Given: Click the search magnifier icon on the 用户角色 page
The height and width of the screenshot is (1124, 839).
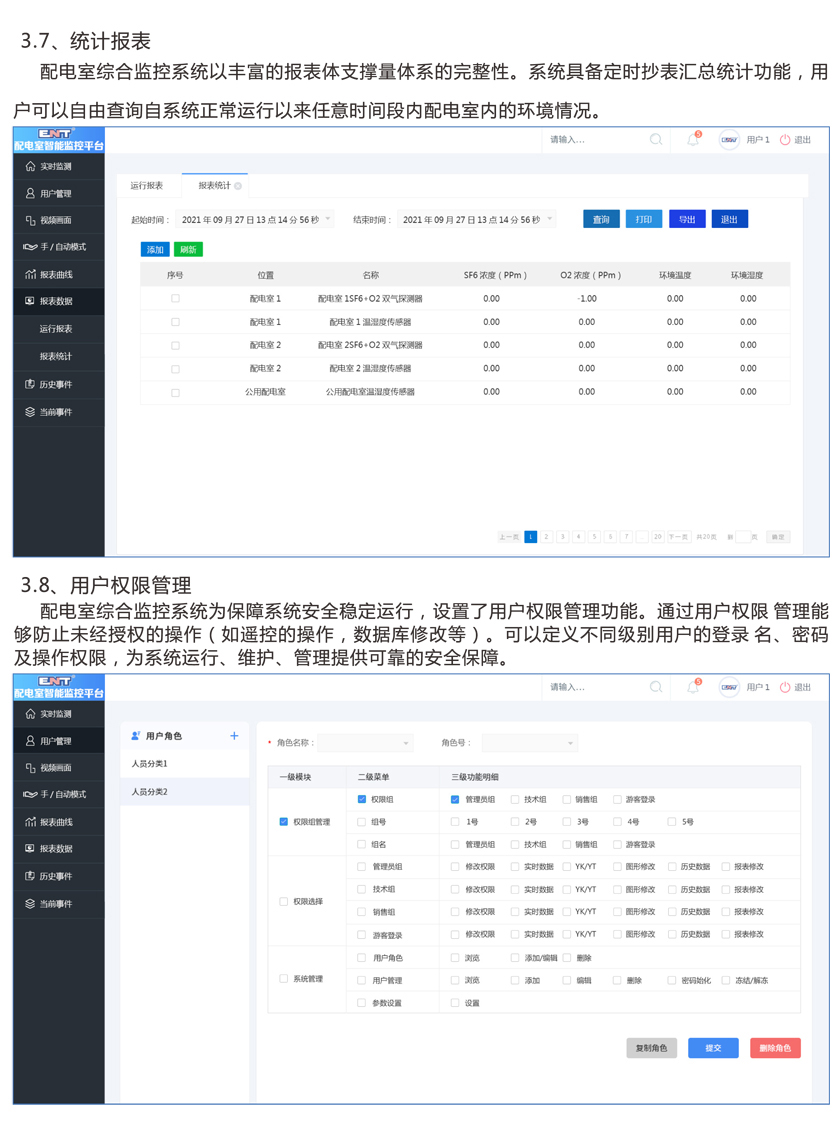Looking at the screenshot, I should (x=656, y=687).
